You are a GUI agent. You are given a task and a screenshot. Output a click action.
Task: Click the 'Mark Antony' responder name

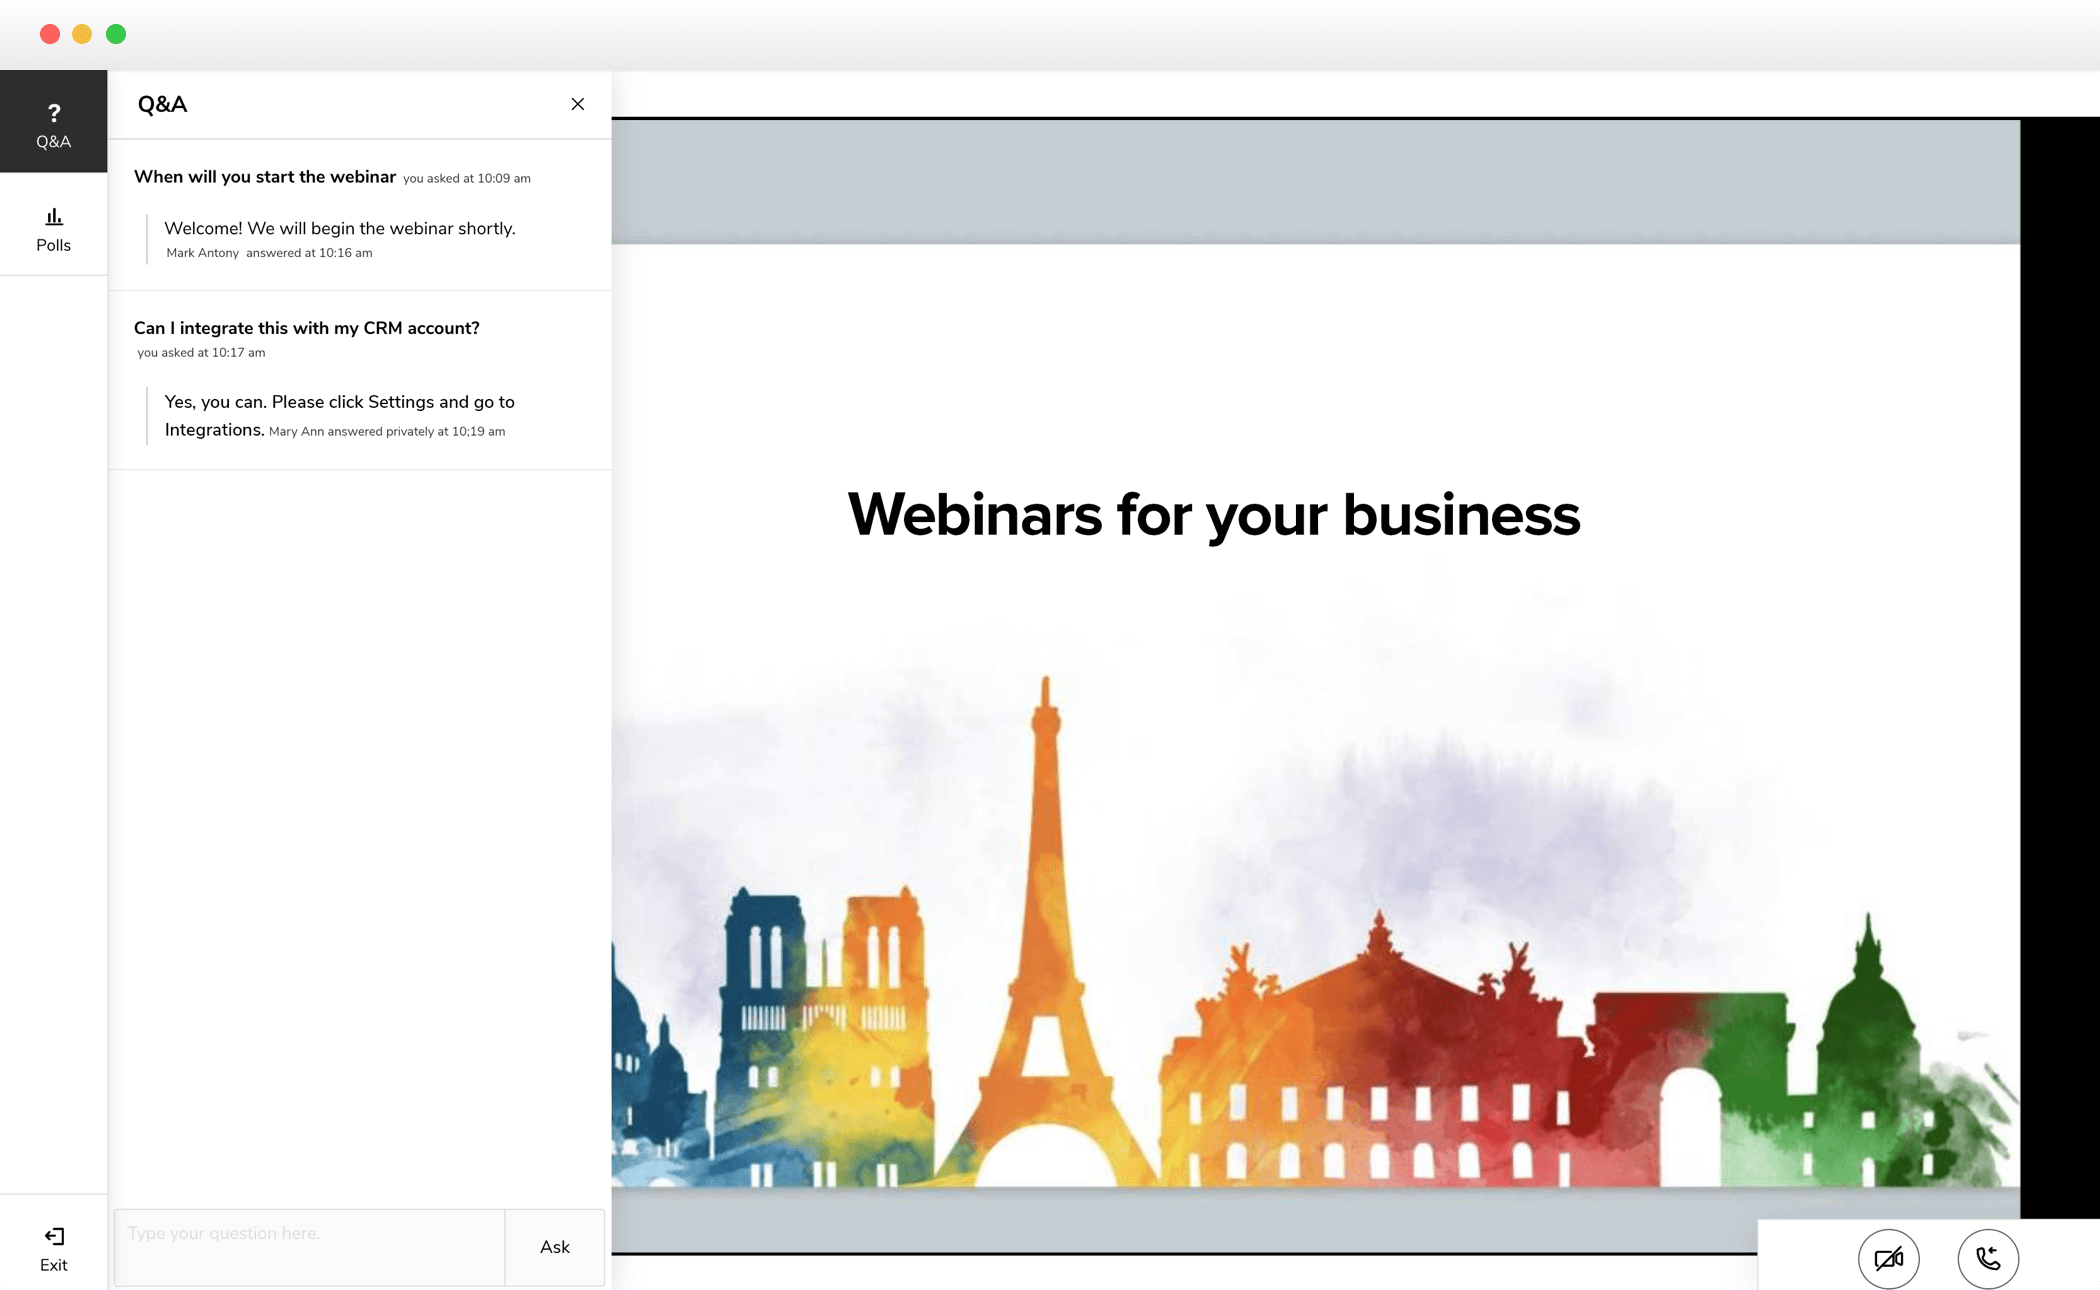pyautogui.click(x=202, y=253)
